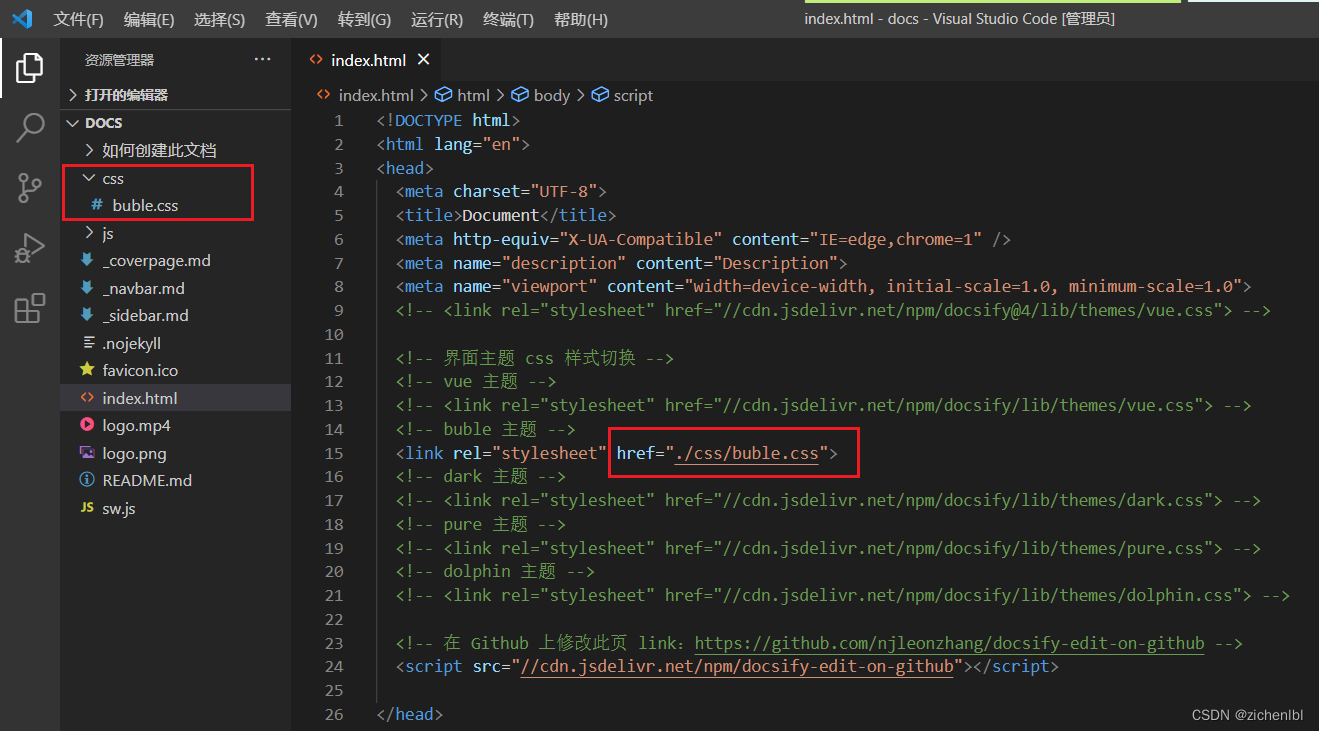Click index.html in the breadcrumb path
Viewport: 1319px width, 731px height.
[376, 95]
